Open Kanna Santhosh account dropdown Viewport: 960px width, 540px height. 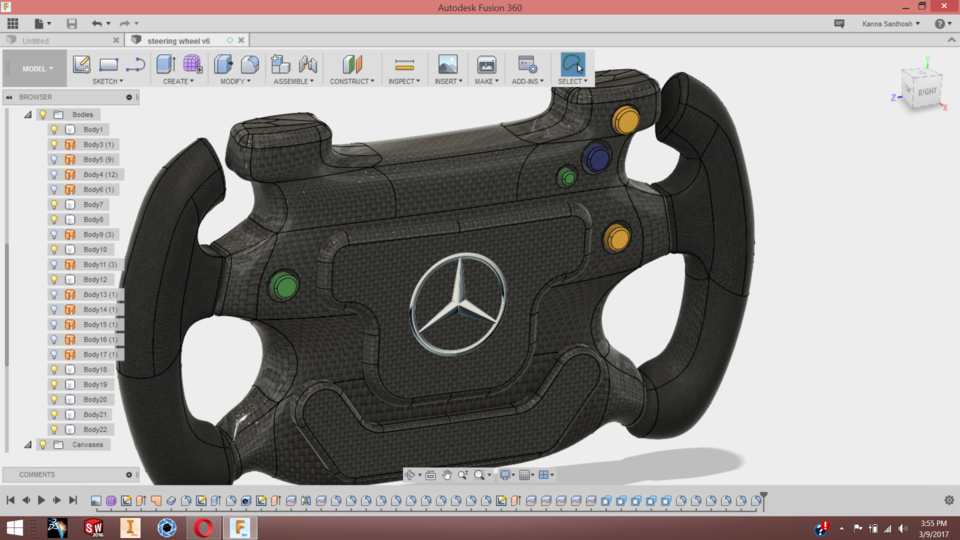(891, 24)
